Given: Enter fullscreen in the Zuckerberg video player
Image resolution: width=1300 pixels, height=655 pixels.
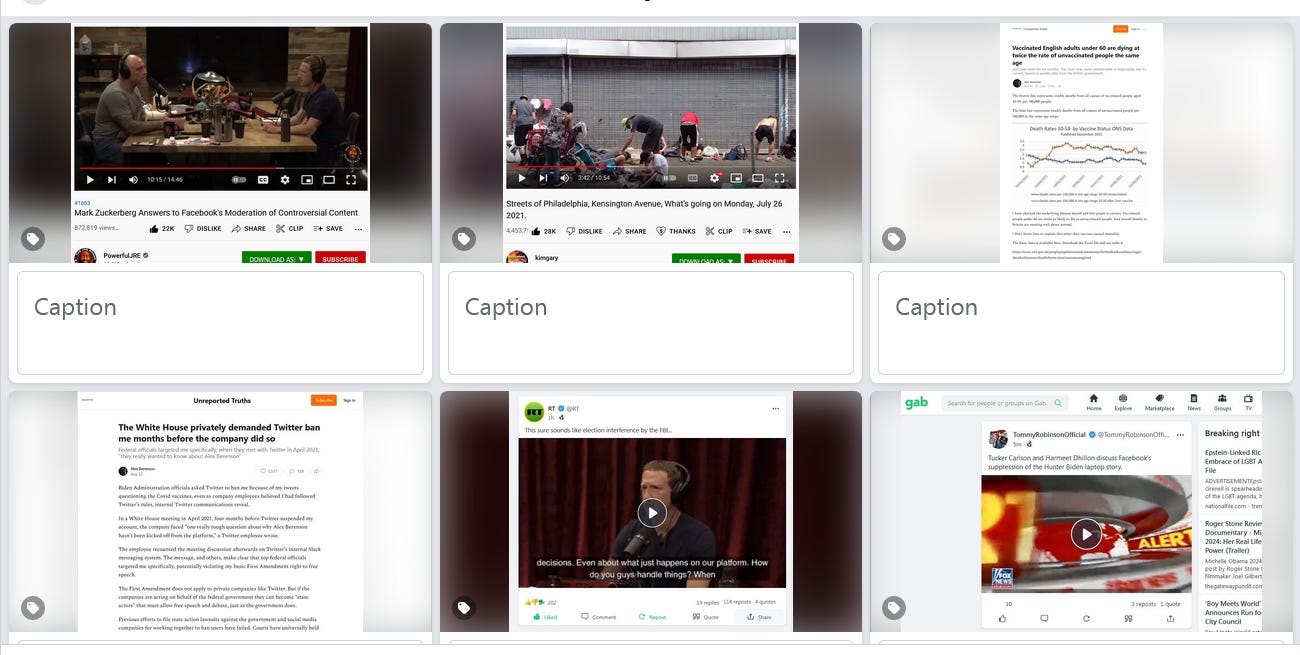Looking at the screenshot, I should [351, 180].
